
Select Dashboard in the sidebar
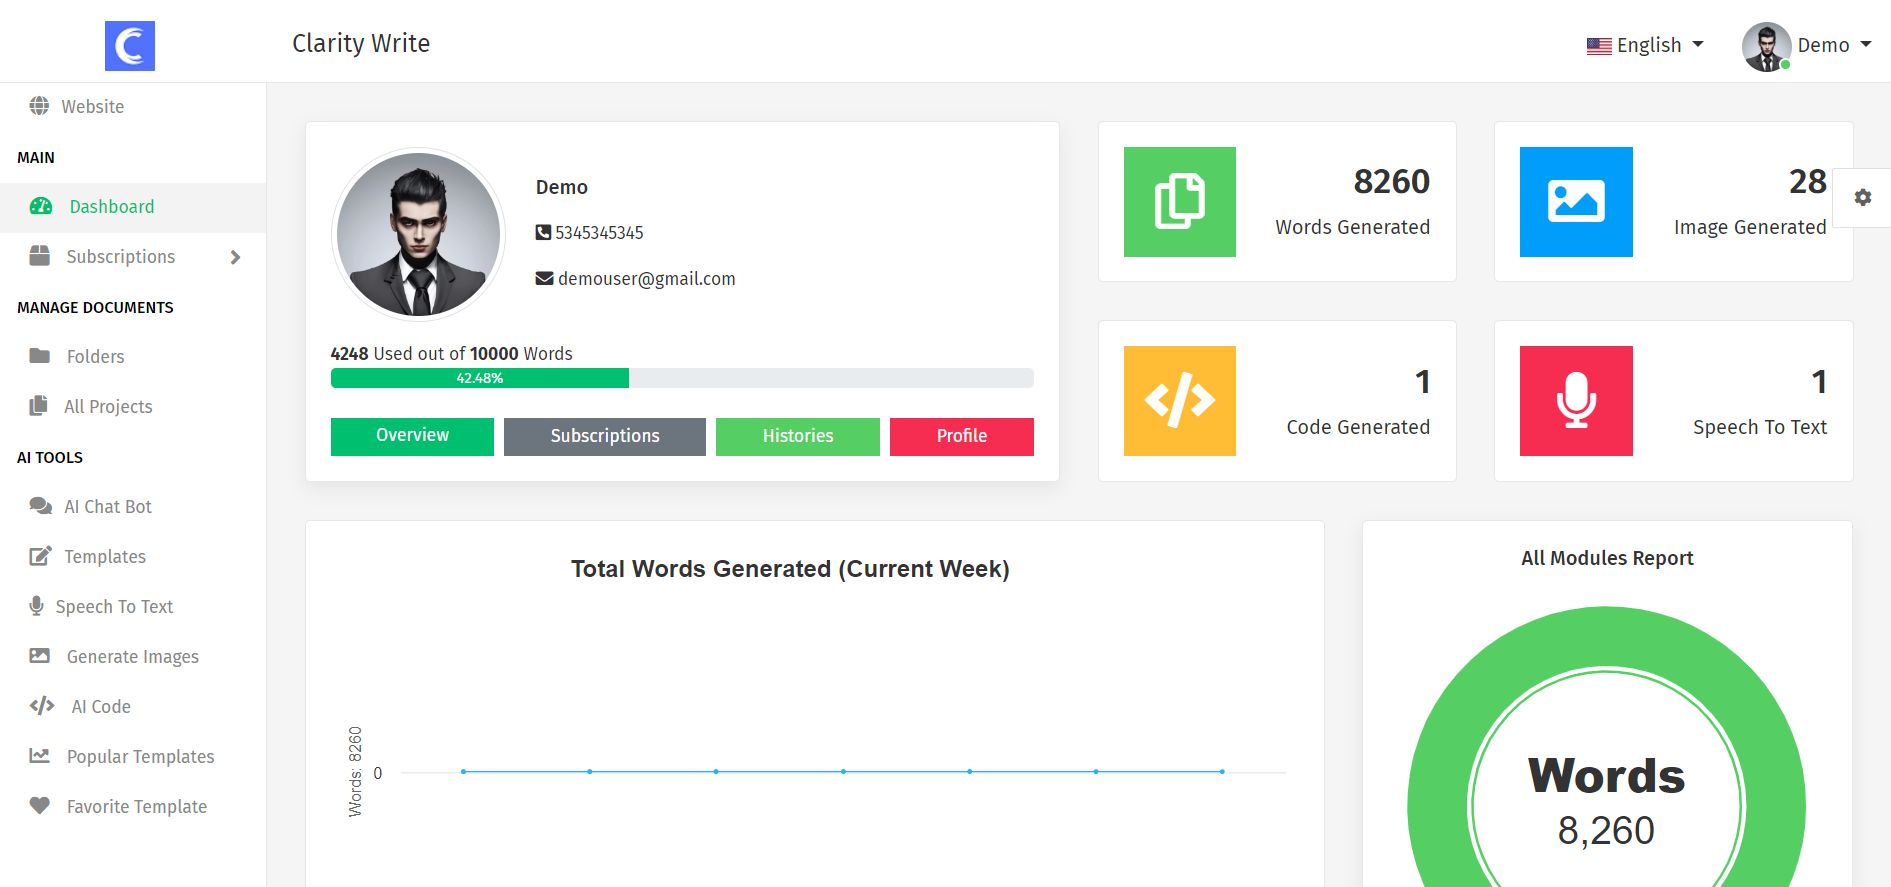click(133, 207)
